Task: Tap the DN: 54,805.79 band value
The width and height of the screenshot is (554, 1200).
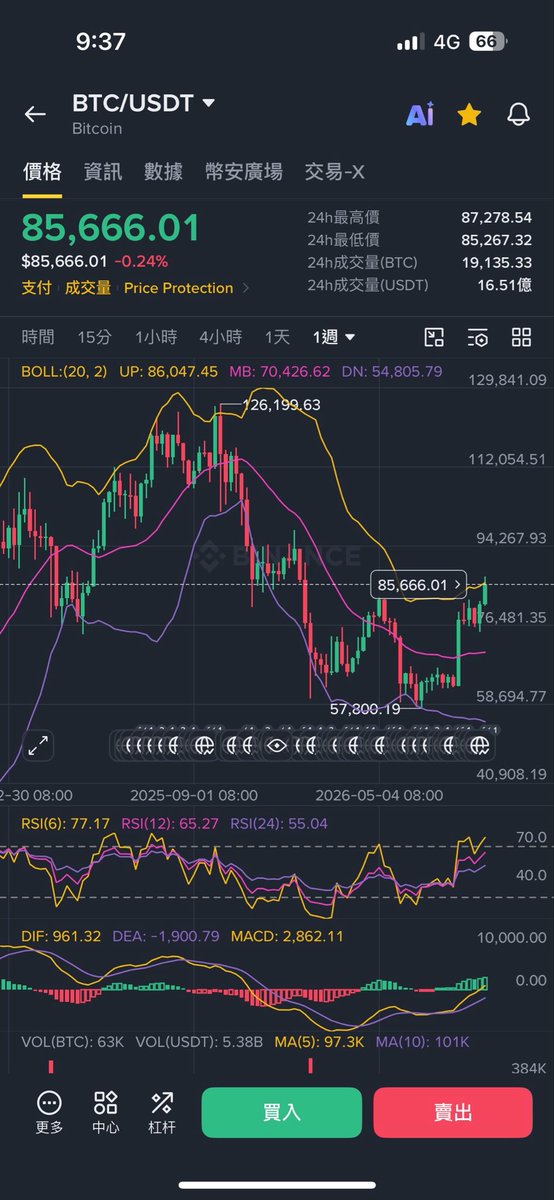Action: 392,371
